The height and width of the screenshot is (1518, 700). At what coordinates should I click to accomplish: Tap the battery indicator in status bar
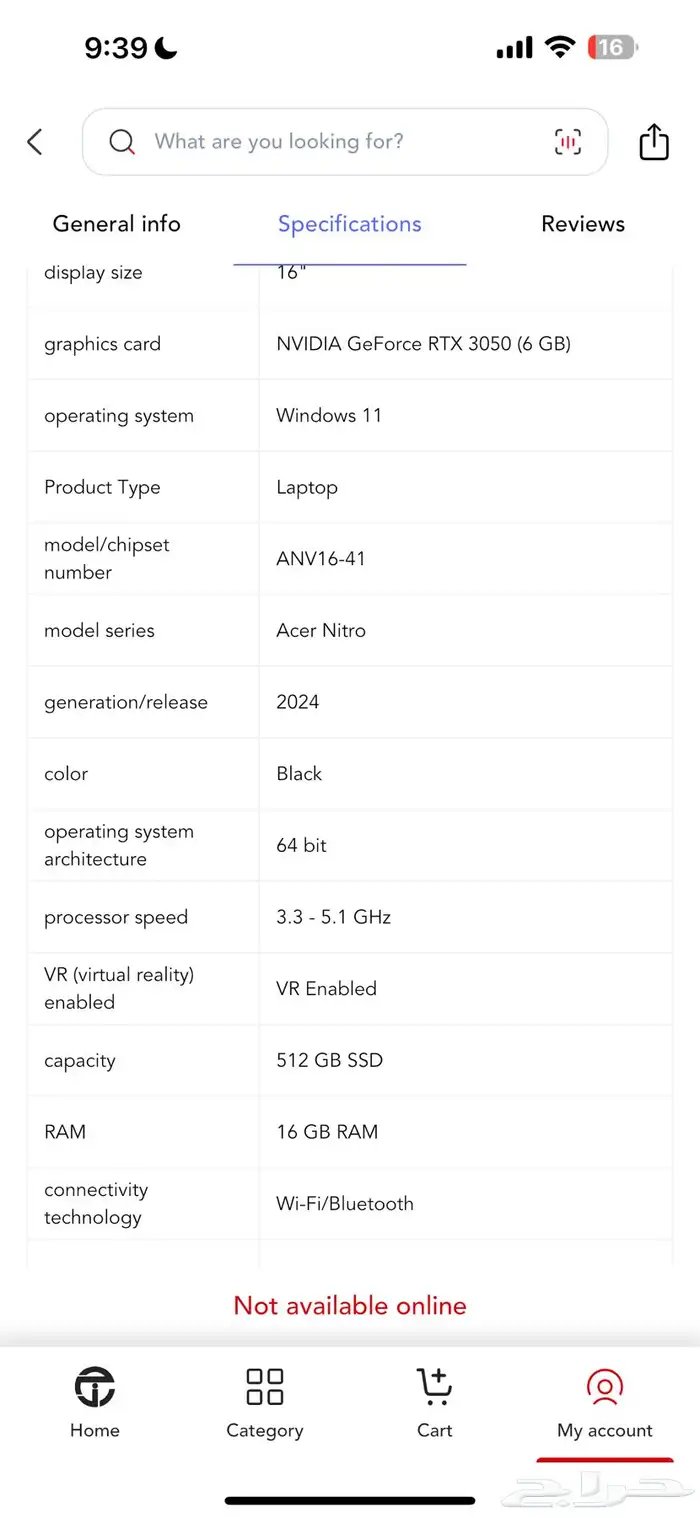pos(612,47)
